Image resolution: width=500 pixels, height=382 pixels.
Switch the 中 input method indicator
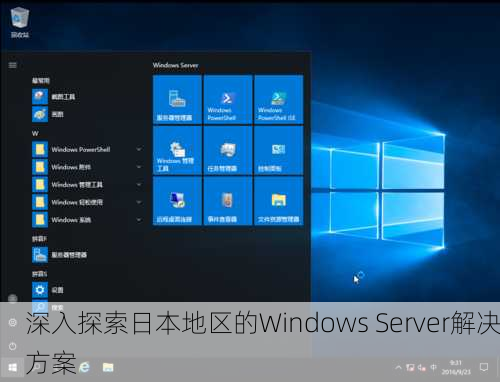click(433, 367)
